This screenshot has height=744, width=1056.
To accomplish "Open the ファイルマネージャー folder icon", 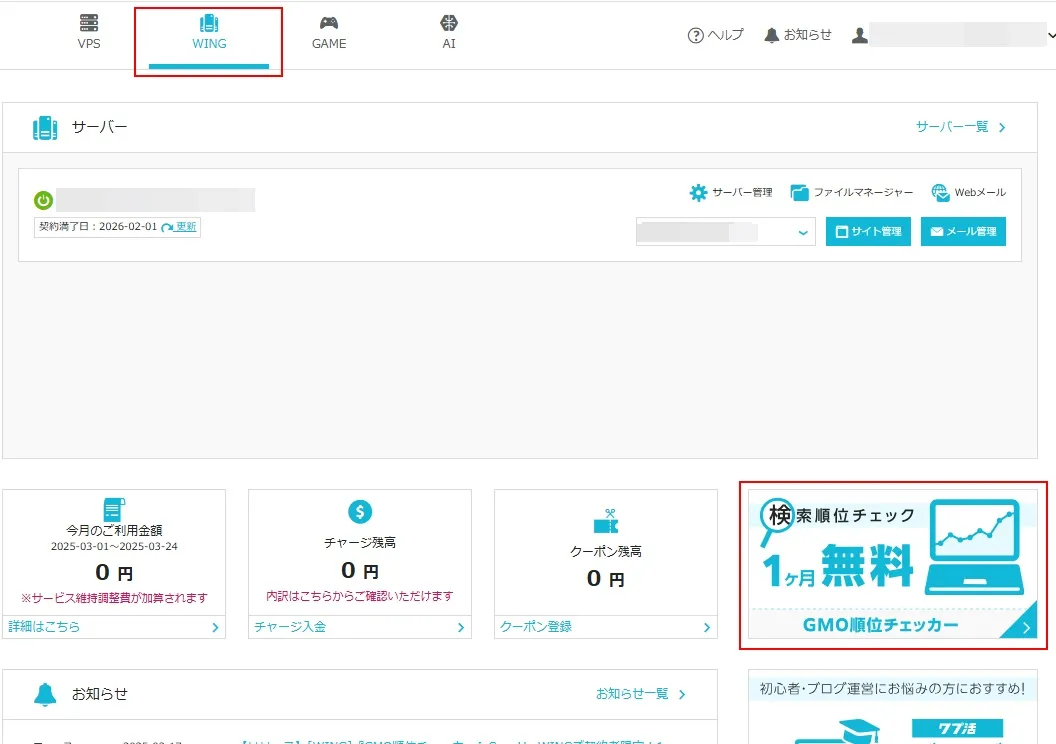I will pos(799,193).
